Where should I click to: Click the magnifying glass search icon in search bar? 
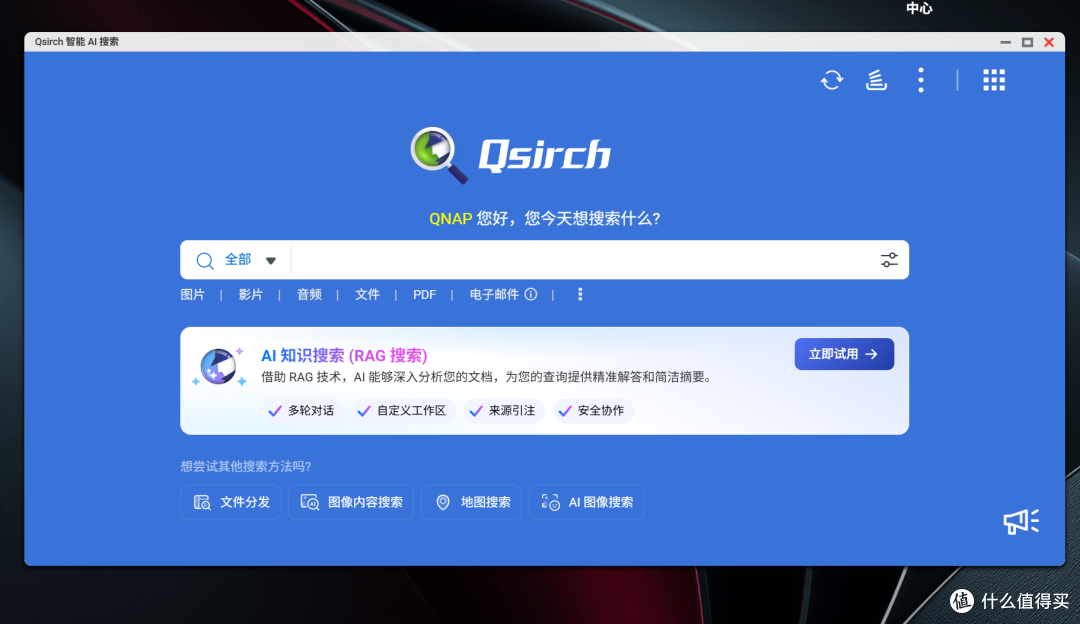click(x=205, y=260)
